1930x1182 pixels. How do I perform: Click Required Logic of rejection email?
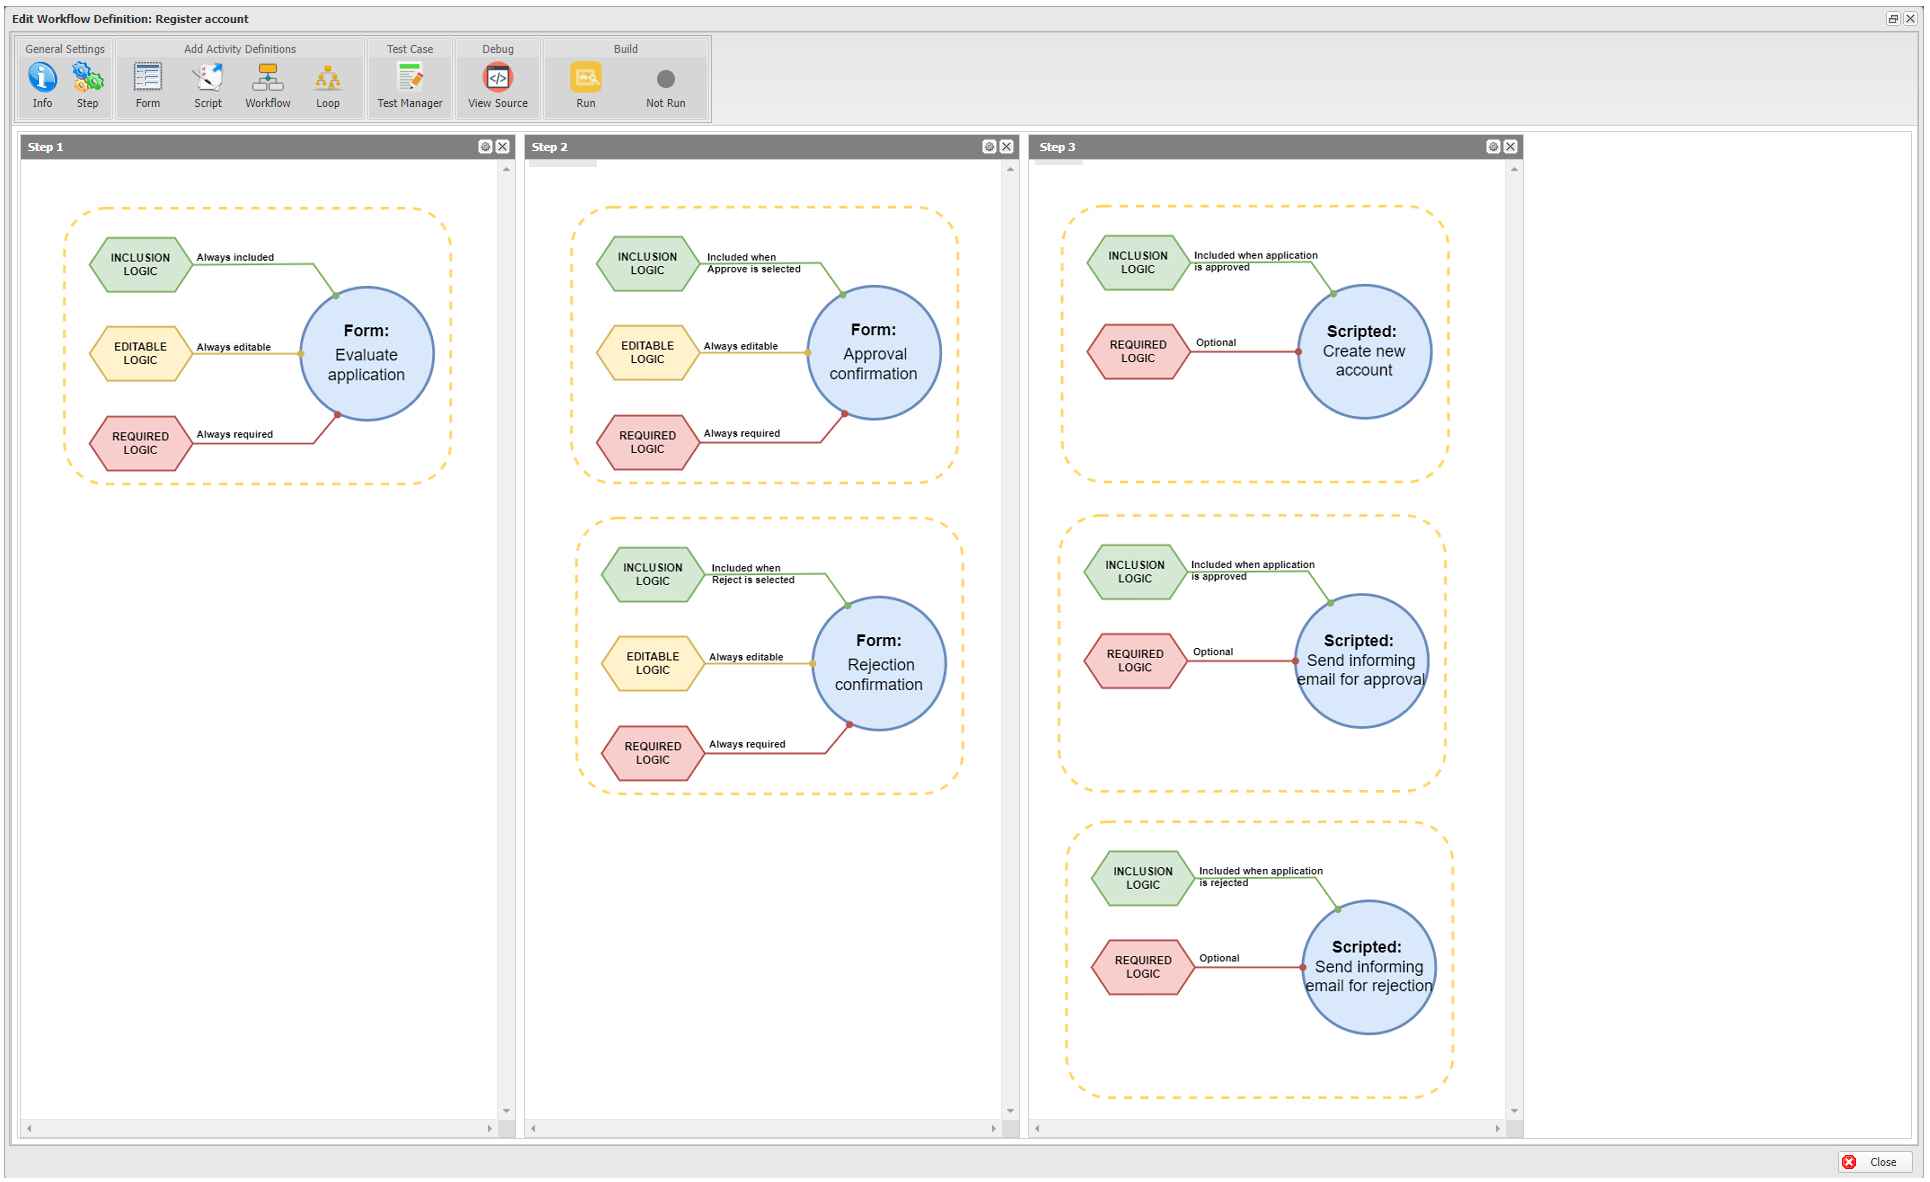(x=1143, y=967)
